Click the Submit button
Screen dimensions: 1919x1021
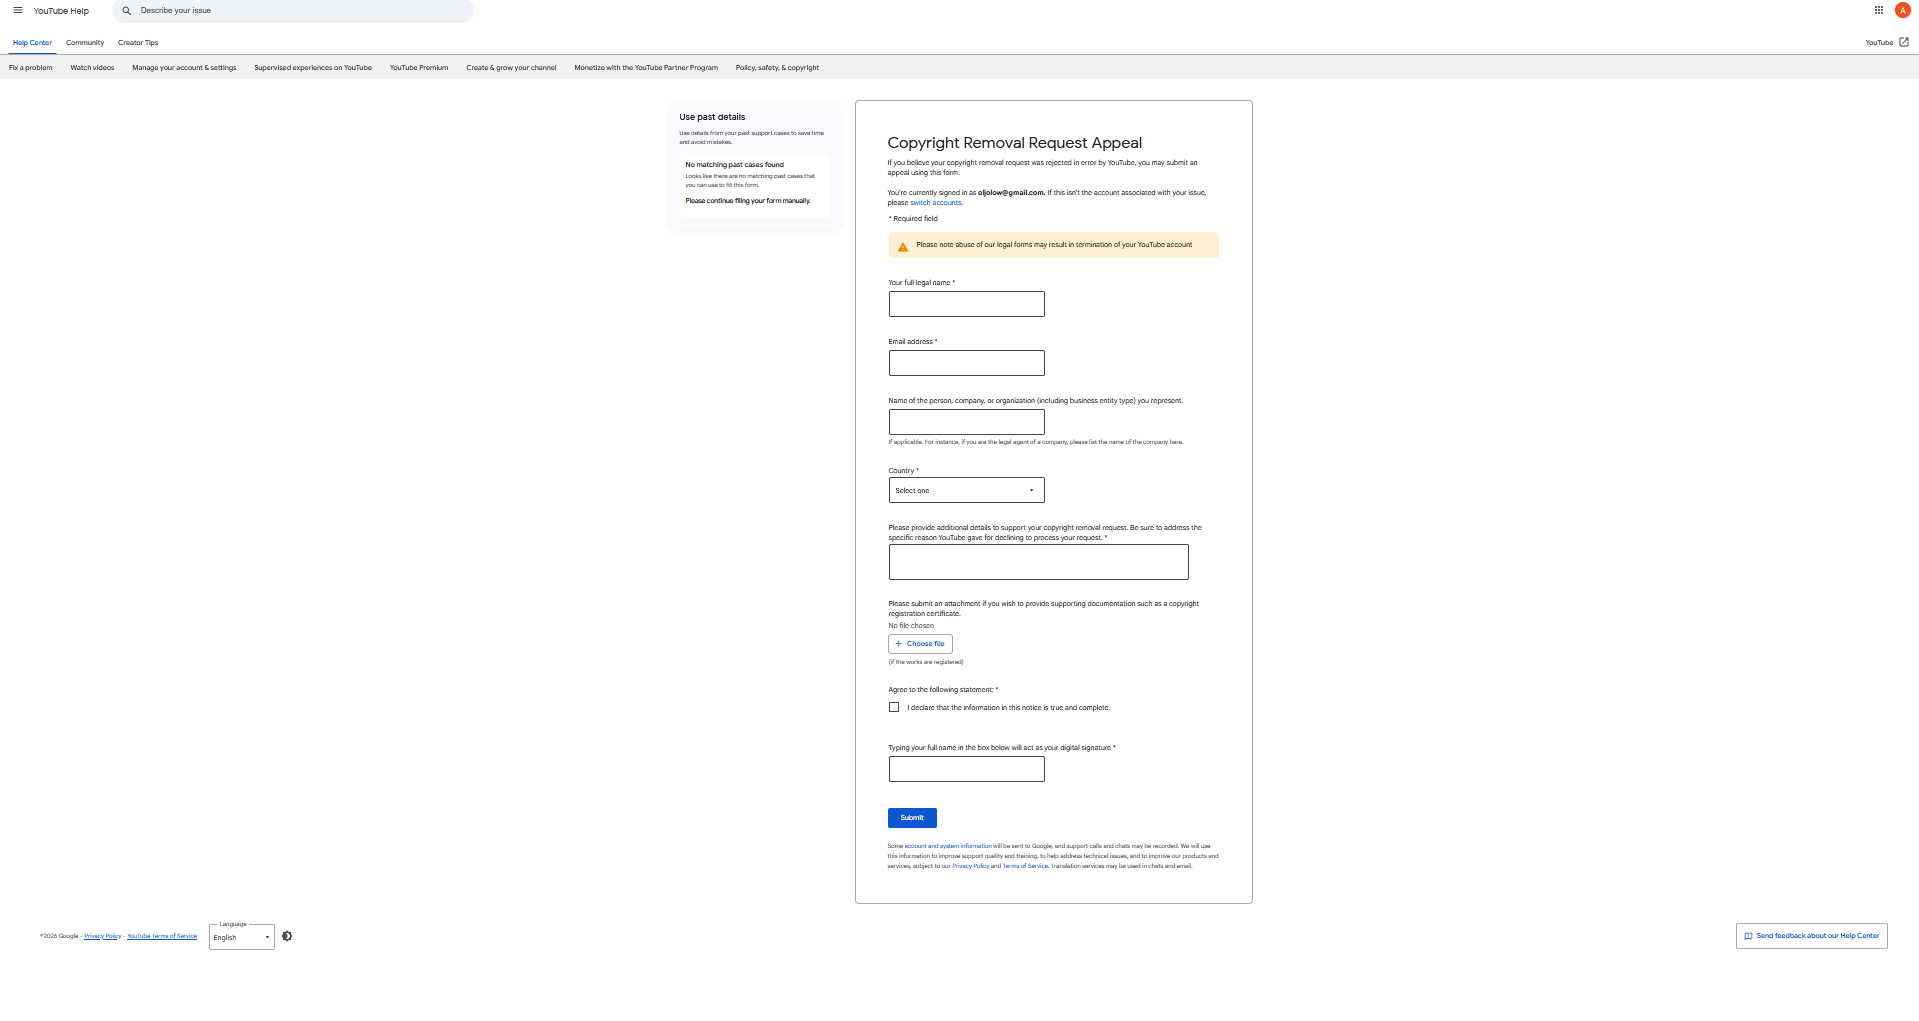click(x=912, y=818)
